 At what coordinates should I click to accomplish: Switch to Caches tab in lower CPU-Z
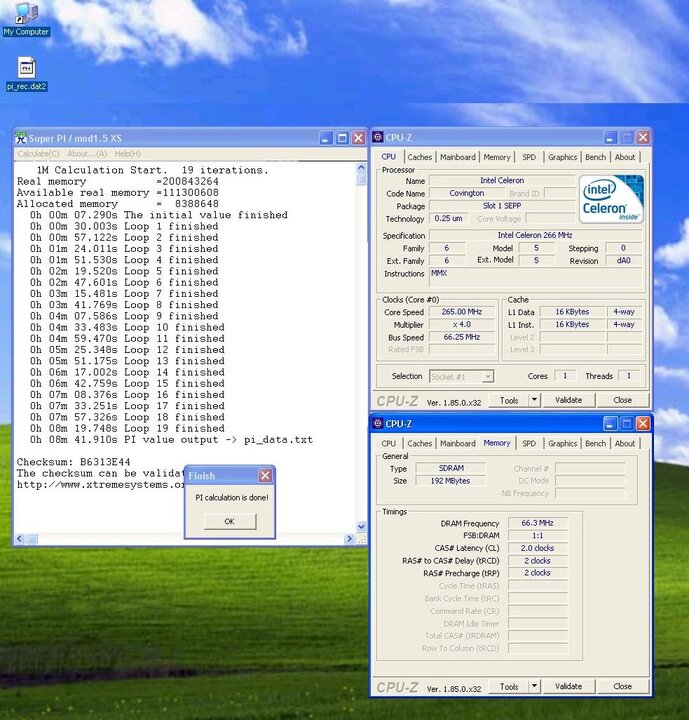(x=420, y=444)
